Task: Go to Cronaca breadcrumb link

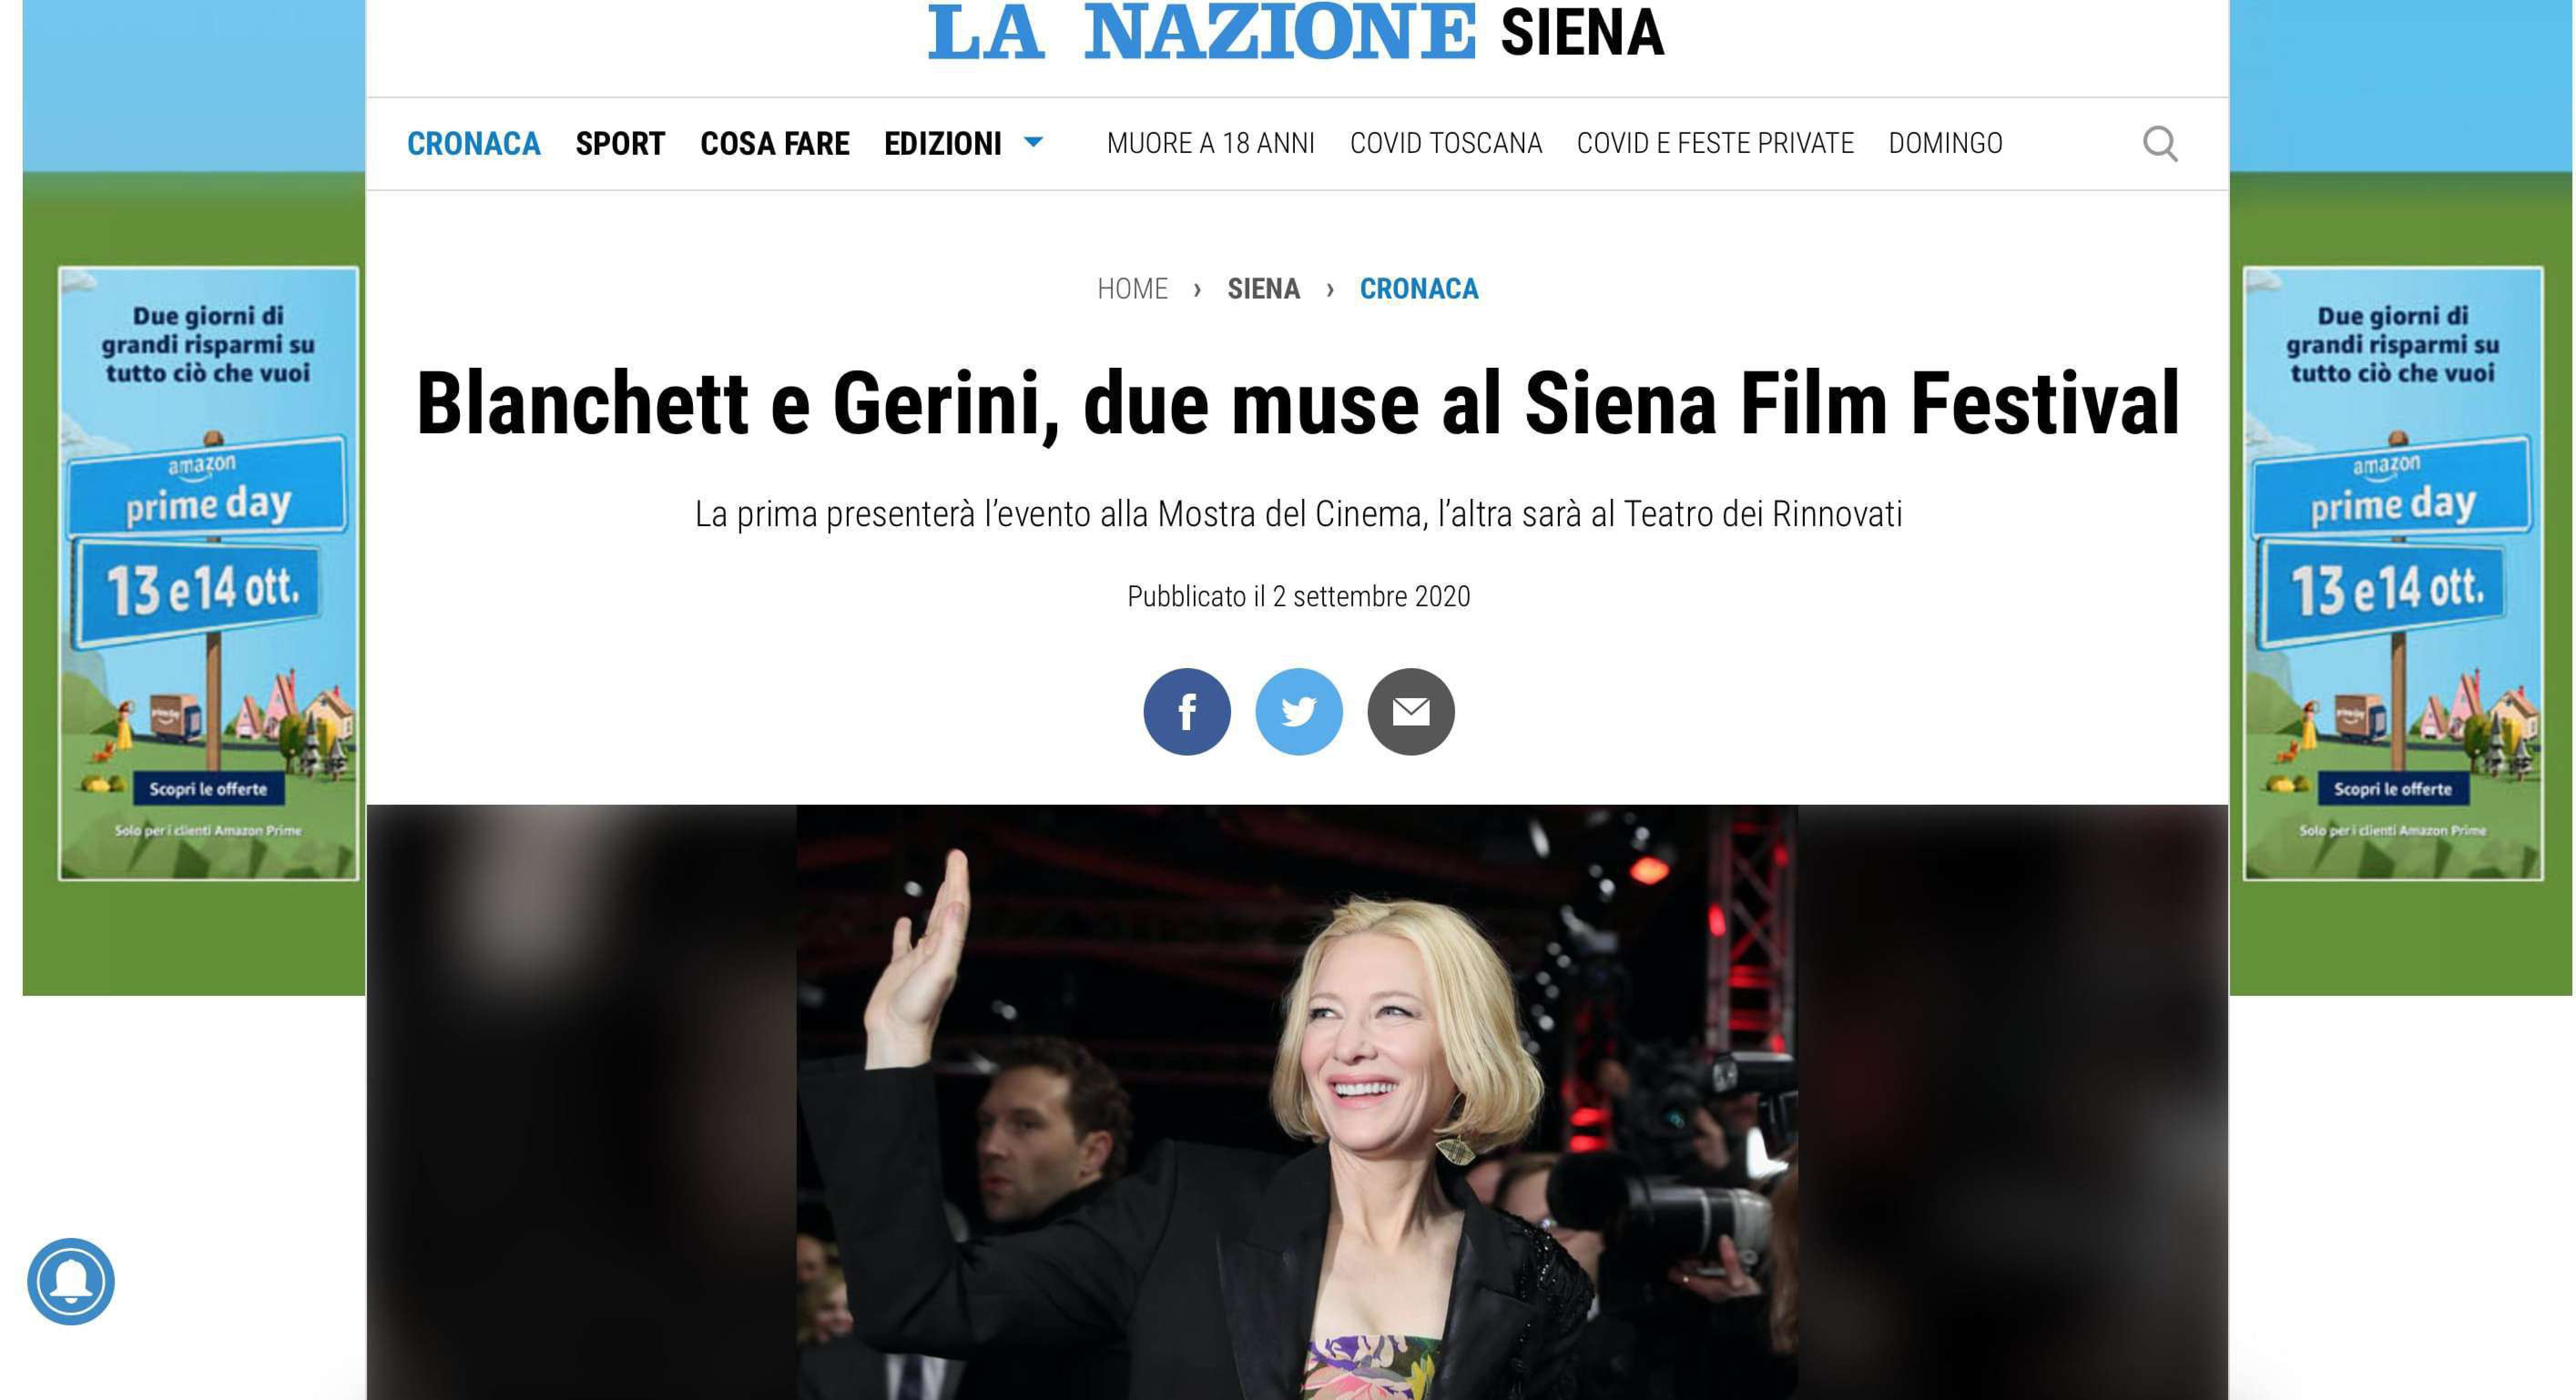Action: click(1419, 289)
